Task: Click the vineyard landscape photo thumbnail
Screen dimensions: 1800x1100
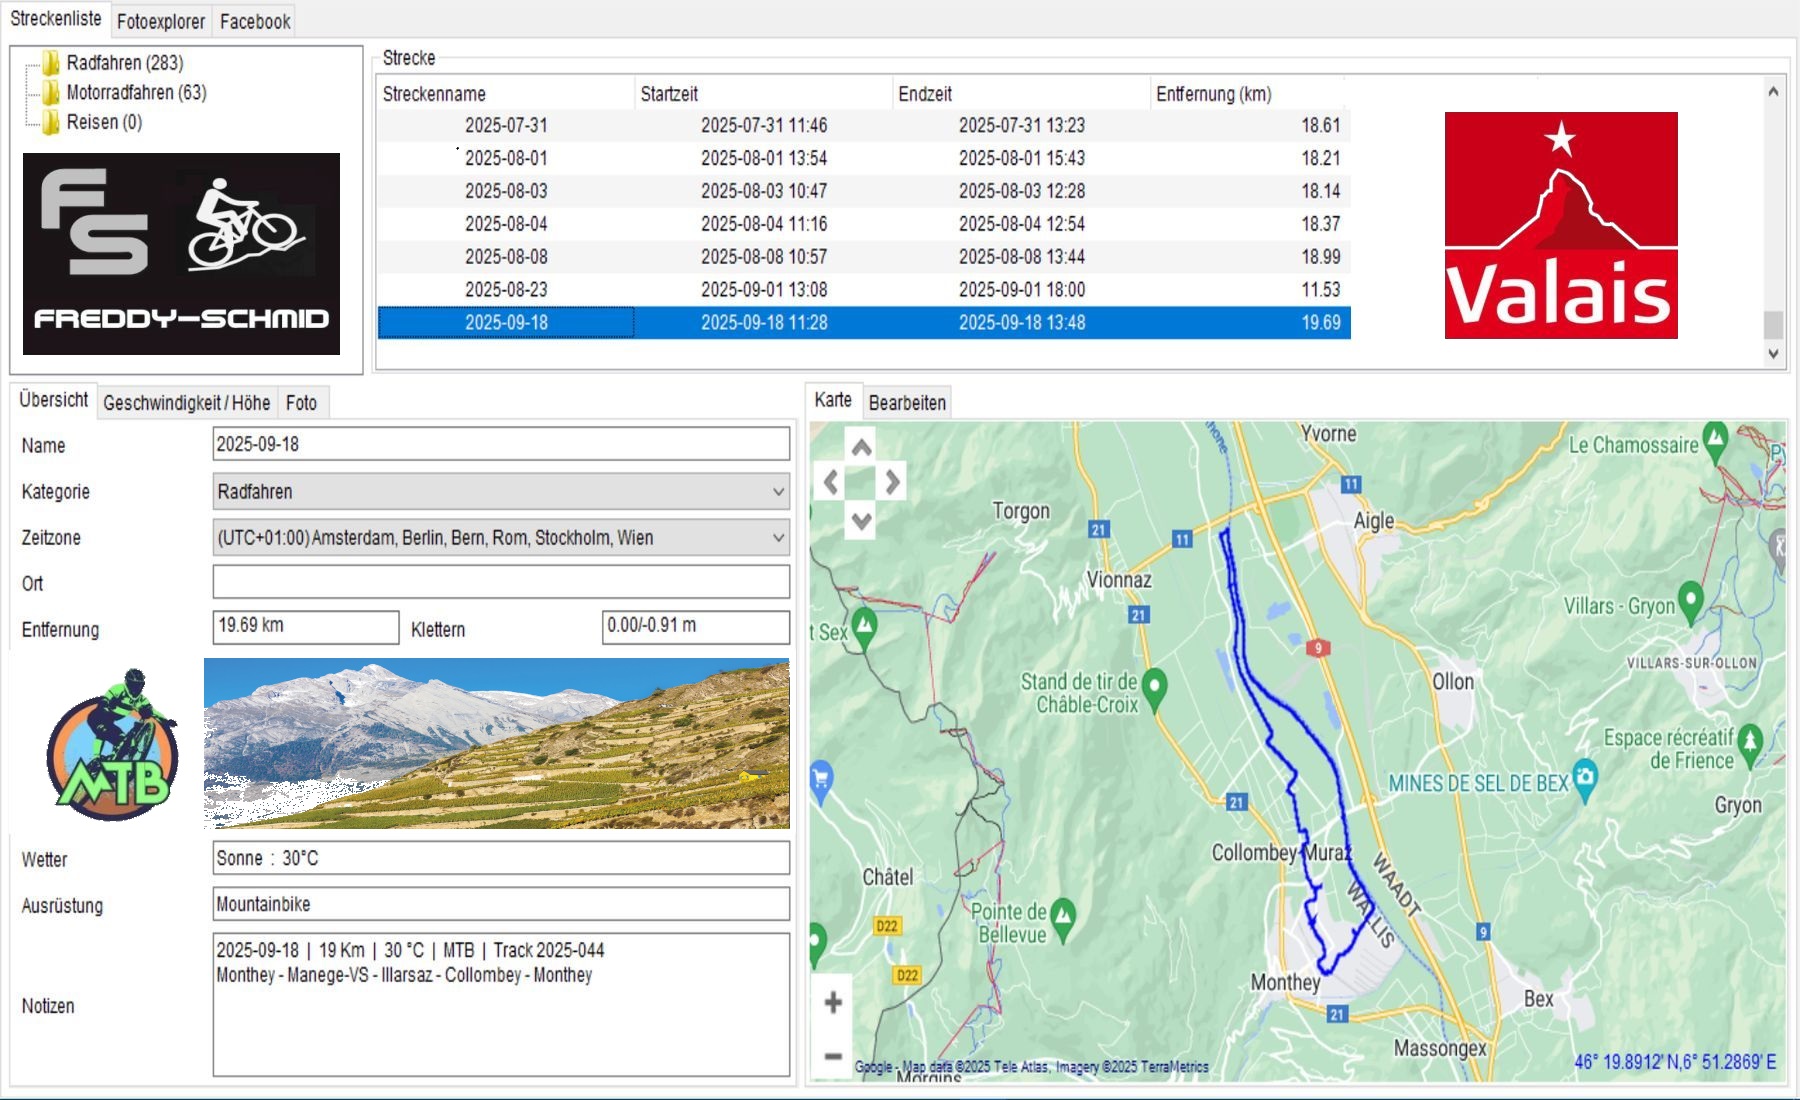Action: click(x=496, y=743)
